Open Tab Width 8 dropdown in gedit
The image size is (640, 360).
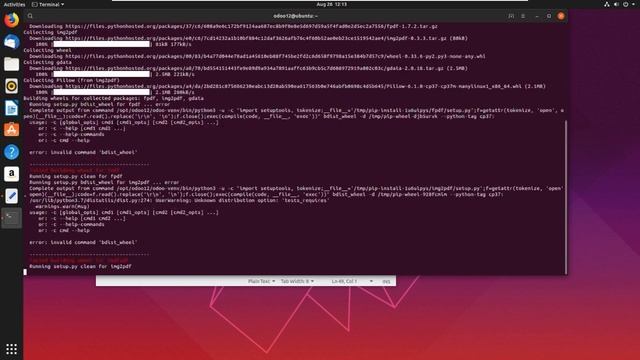297,281
